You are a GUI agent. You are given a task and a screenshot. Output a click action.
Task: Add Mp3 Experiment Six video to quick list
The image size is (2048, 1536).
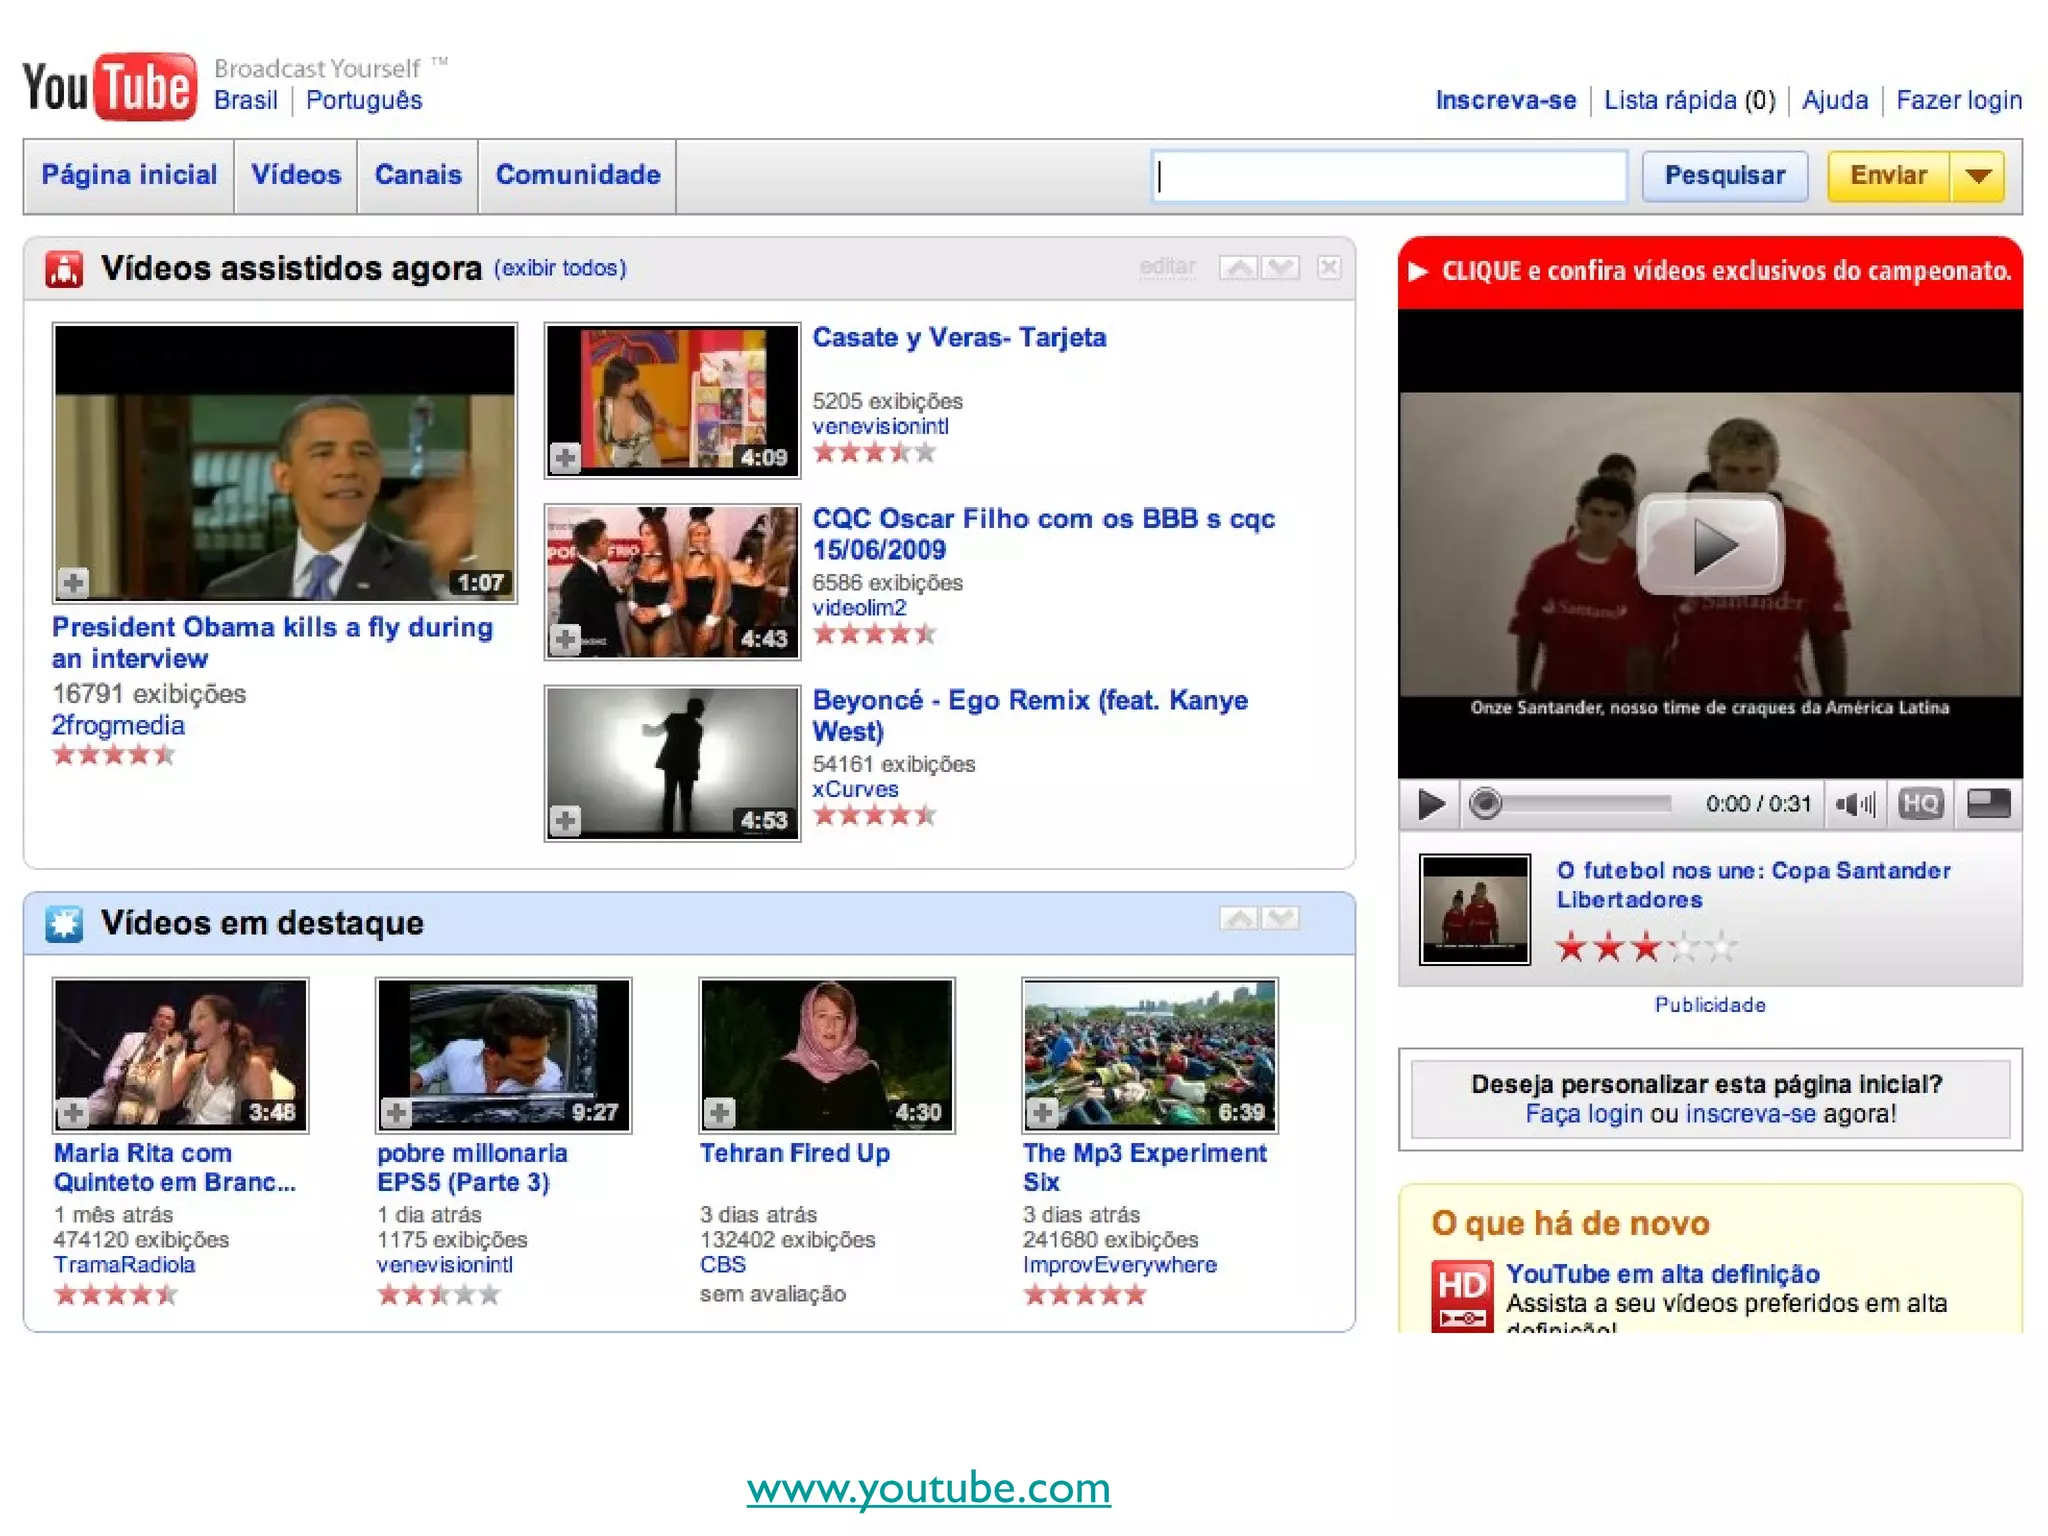tap(1042, 1112)
